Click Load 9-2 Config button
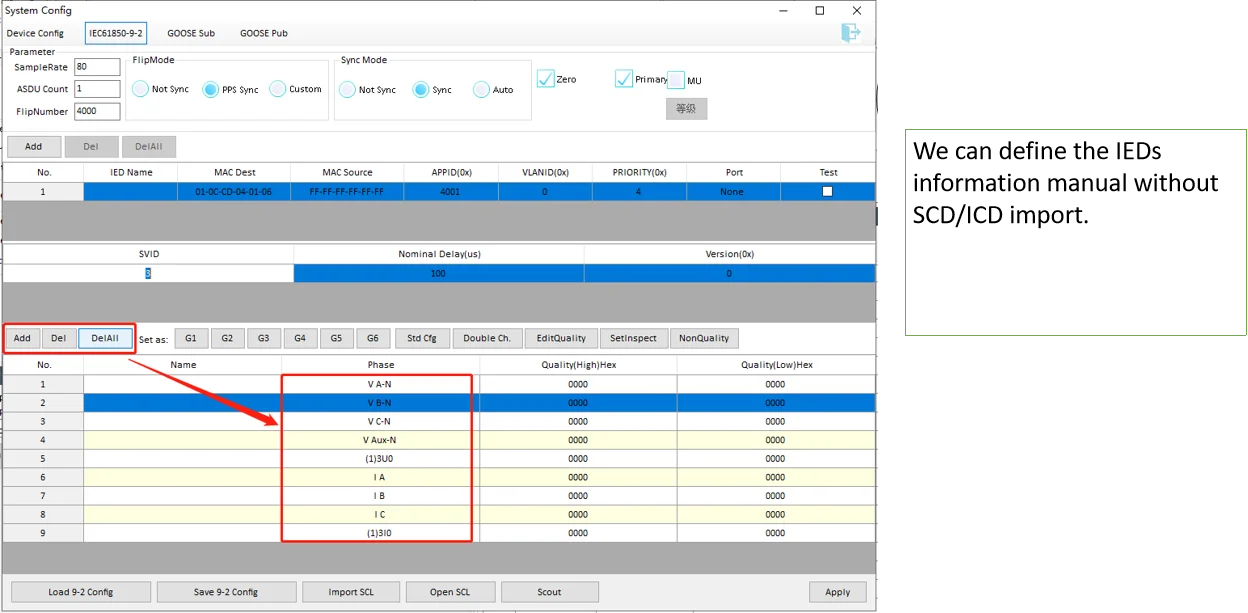The width and height of the screenshot is (1248, 613). coord(81,592)
